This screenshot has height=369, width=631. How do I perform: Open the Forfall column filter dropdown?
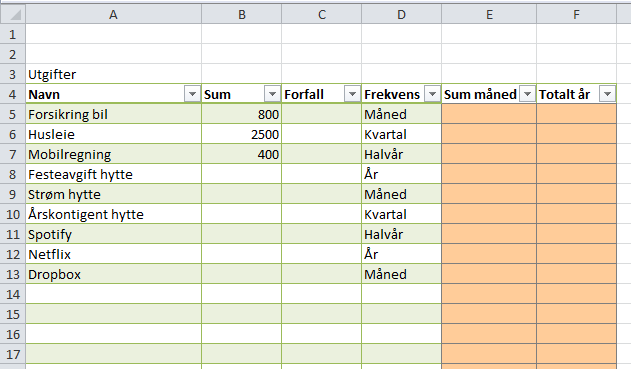pyautogui.click(x=353, y=94)
